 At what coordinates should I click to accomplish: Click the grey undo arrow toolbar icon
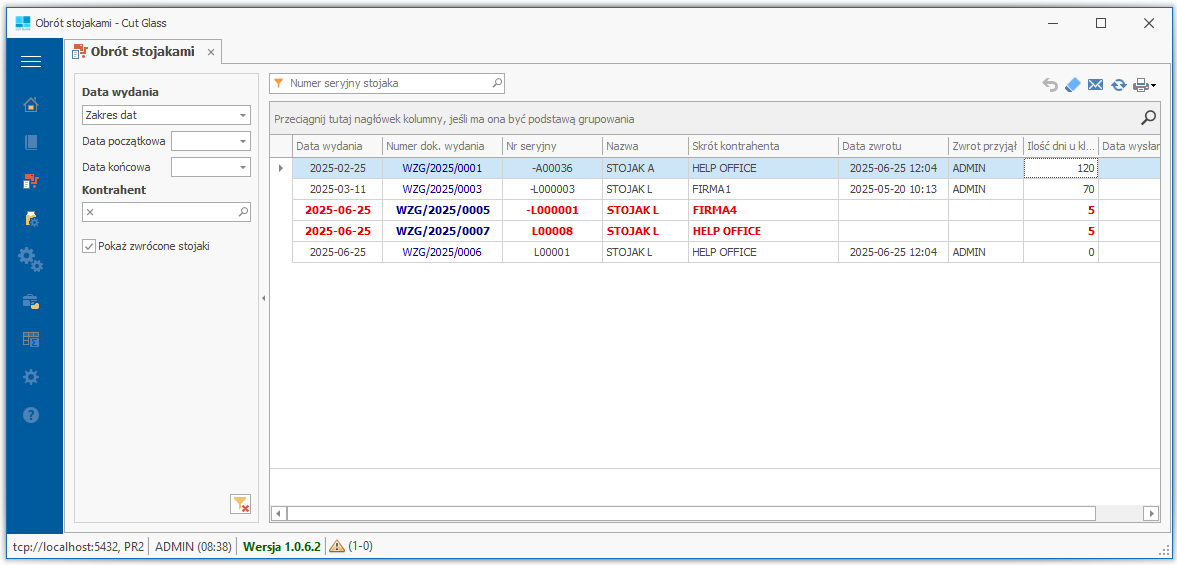pos(1050,85)
